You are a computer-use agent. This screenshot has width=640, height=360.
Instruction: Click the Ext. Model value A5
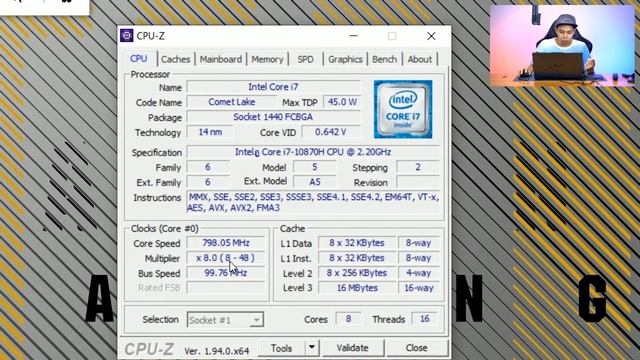(x=315, y=182)
